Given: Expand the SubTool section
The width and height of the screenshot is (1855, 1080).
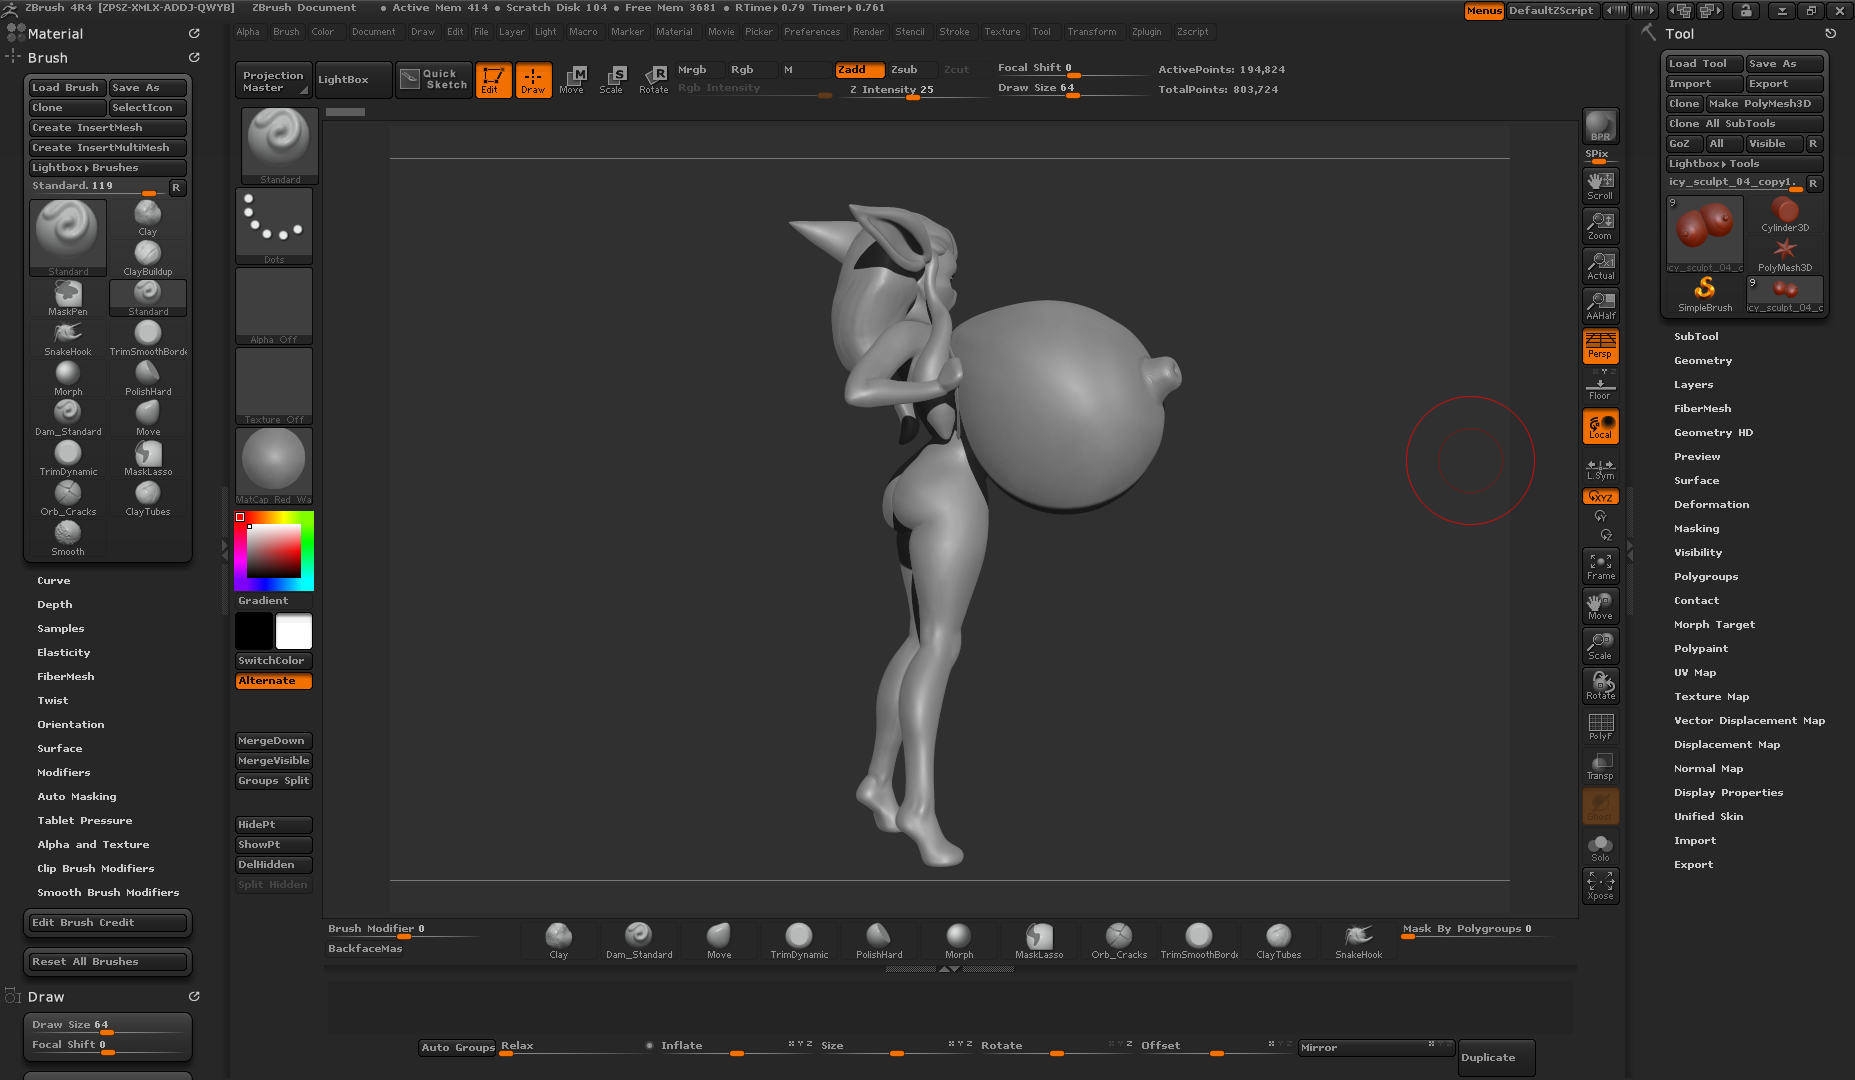Looking at the screenshot, I should 1696,337.
